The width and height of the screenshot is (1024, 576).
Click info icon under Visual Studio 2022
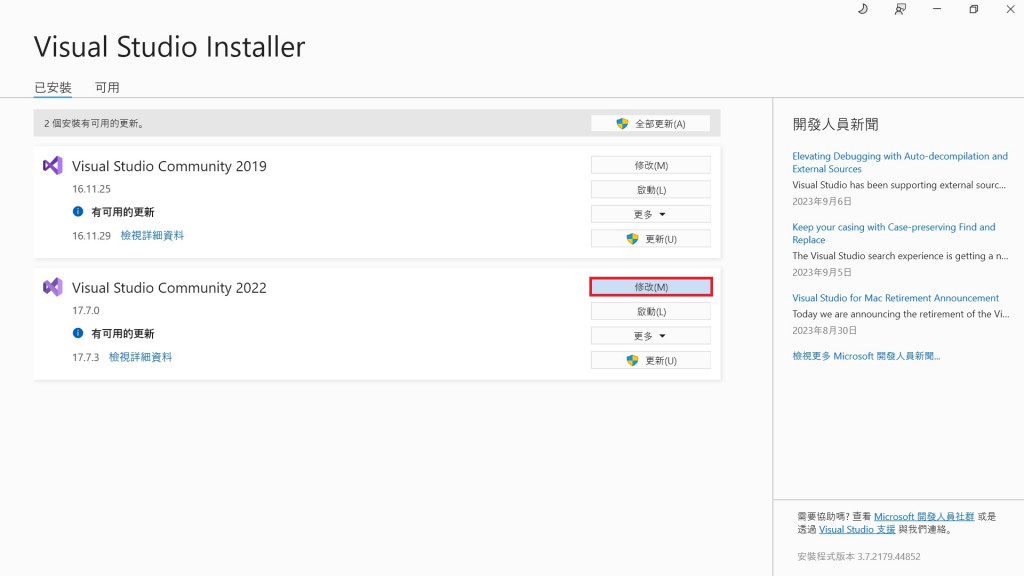click(x=78, y=333)
